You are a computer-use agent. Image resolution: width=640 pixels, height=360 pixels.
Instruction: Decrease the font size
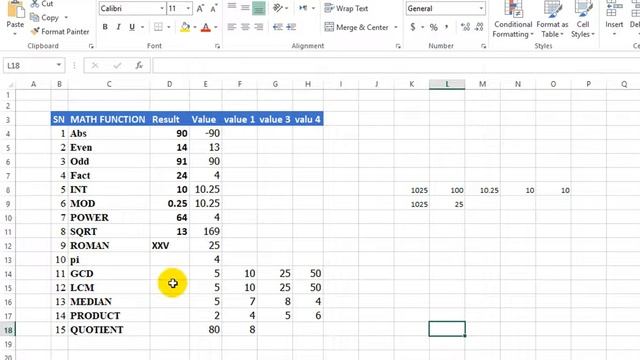click(214, 8)
